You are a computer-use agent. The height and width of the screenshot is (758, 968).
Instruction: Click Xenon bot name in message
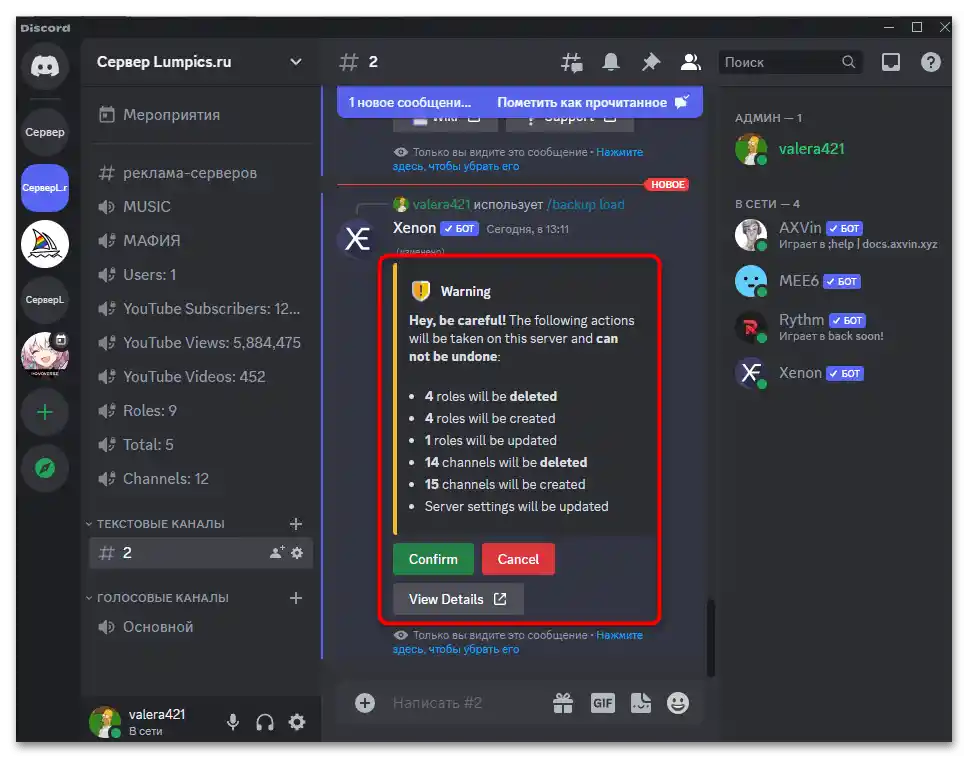coord(414,228)
